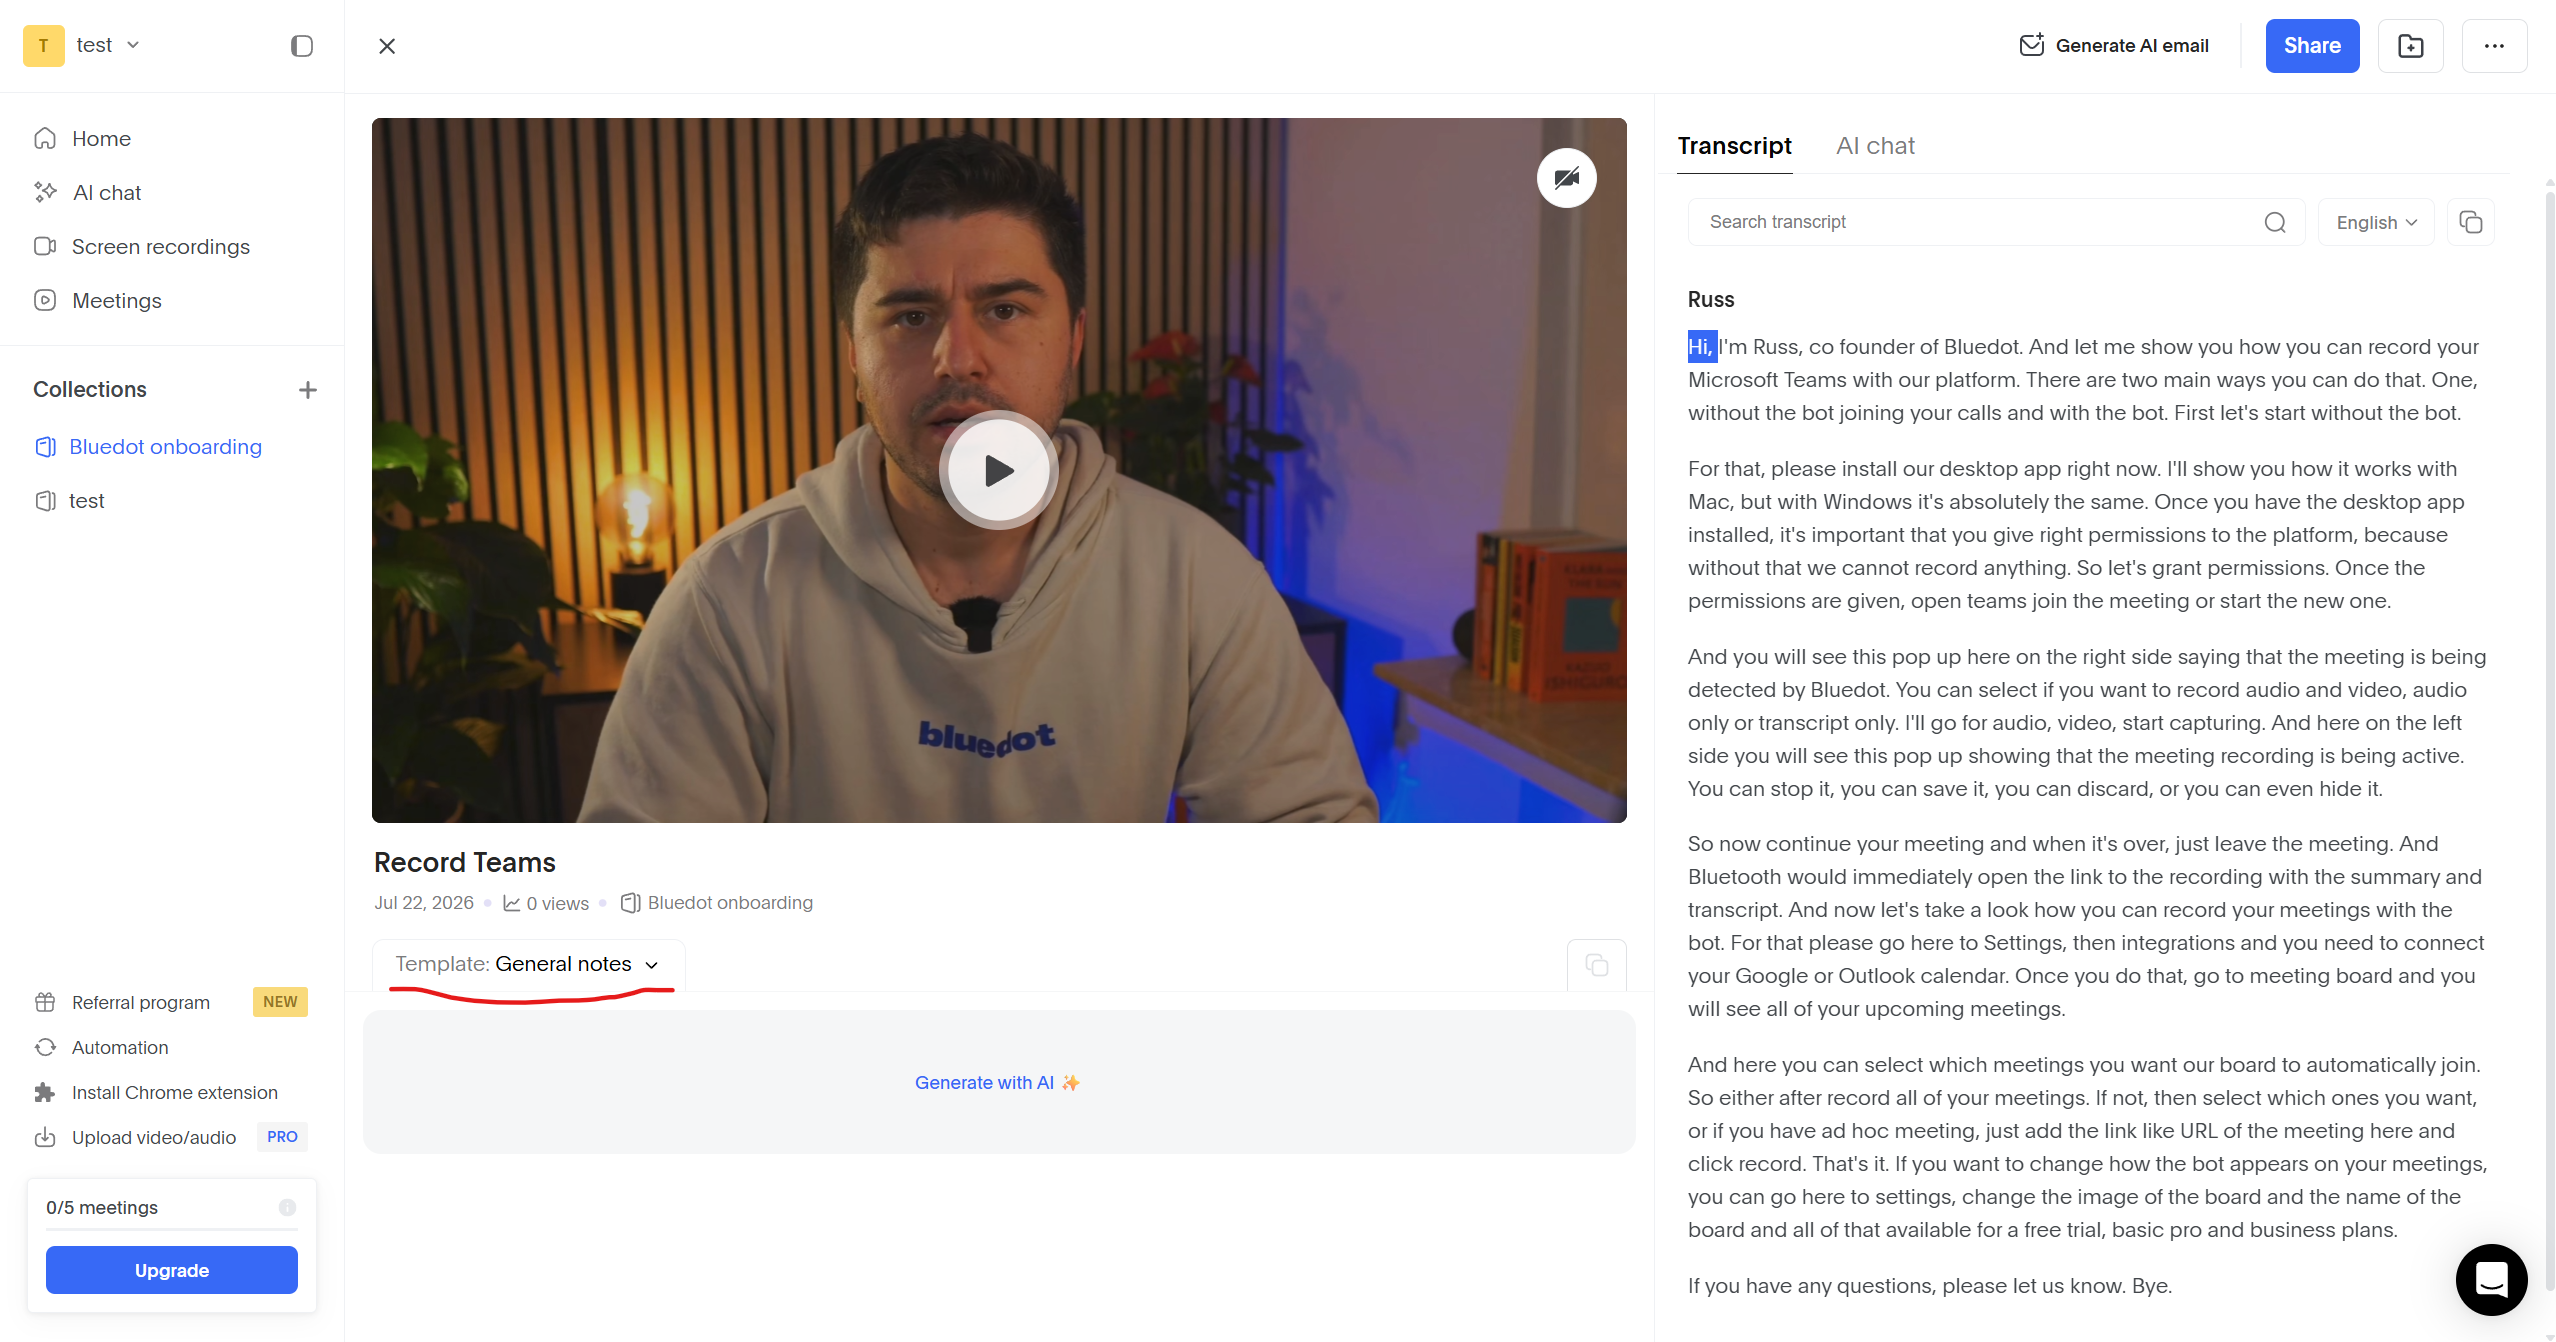2556x1342 pixels.
Task: Click the Collections heading
Action: (90, 390)
